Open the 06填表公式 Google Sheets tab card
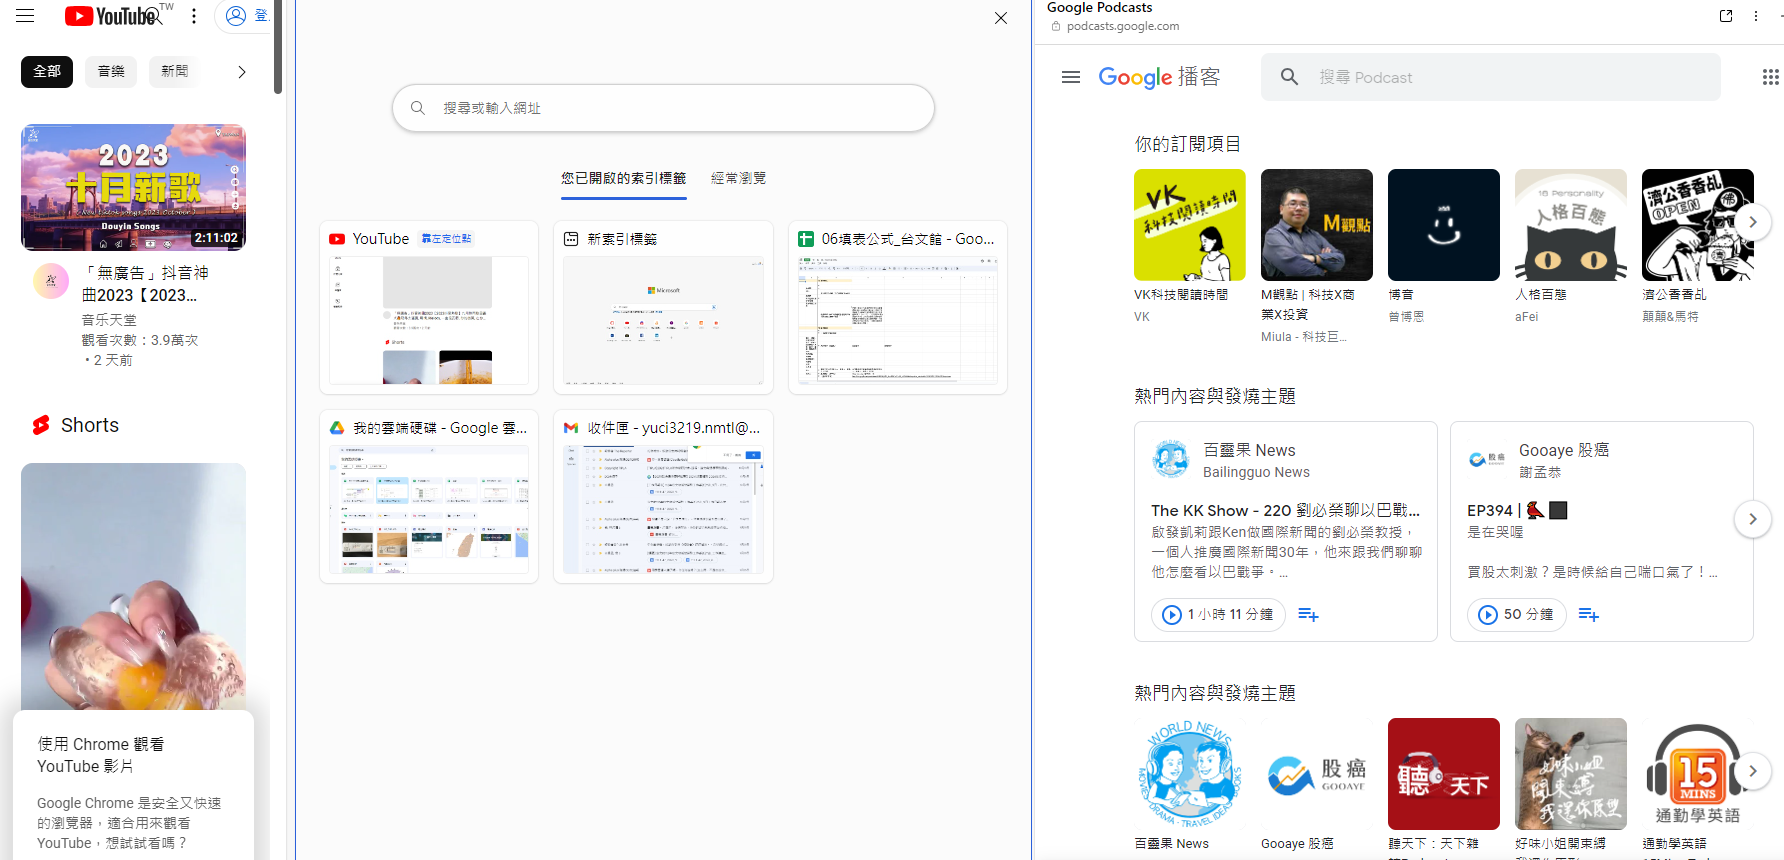Image resolution: width=1784 pixels, height=860 pixels. coord(898,307)
